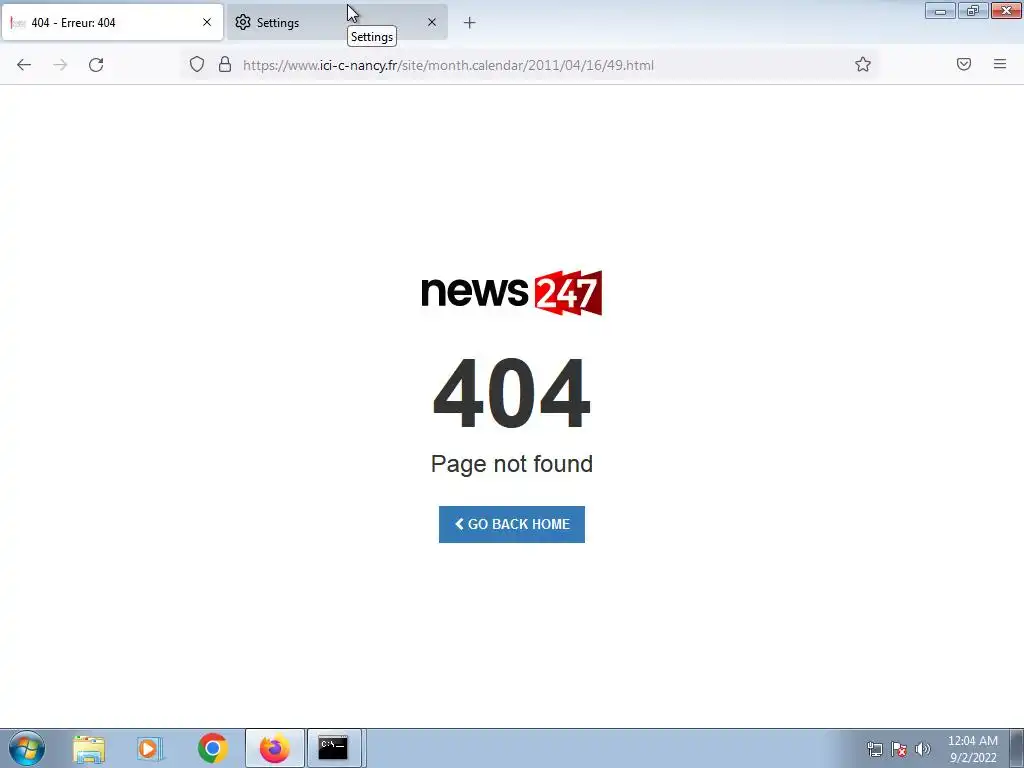The height and width of the screenshot is (768, 1024).
Task: Close the Settings tab
Action: click(432, 22)
